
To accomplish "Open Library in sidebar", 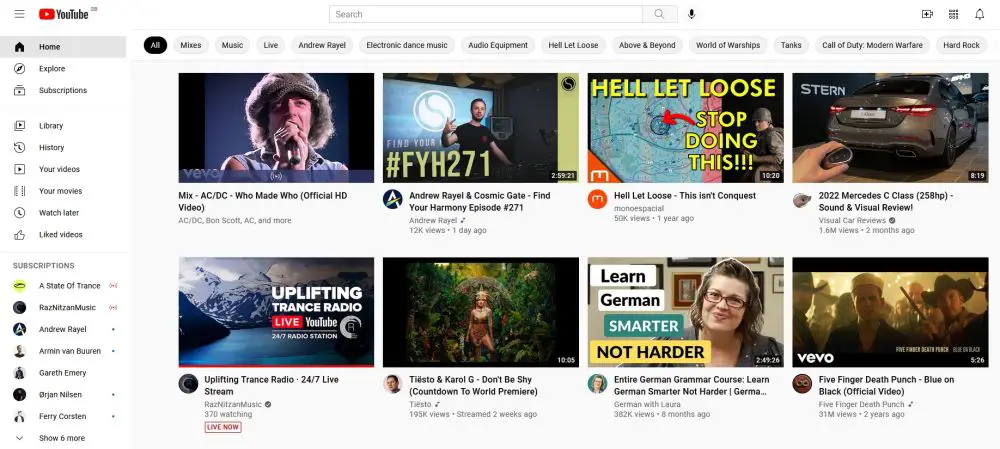I will click(x=63, y=126).
